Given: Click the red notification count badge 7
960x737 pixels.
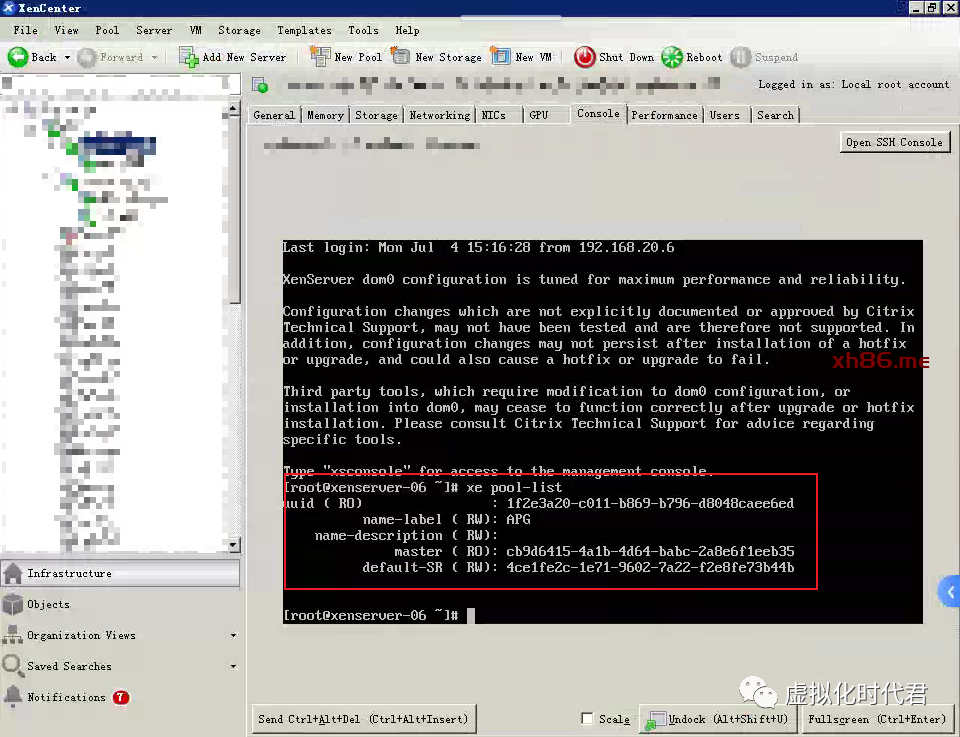Looking at the screenshot, I should point(121,697).
